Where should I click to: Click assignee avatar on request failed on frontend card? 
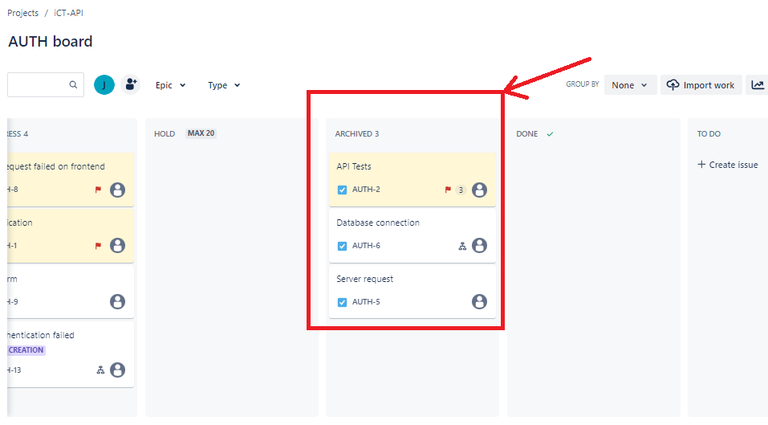[118, 189]
